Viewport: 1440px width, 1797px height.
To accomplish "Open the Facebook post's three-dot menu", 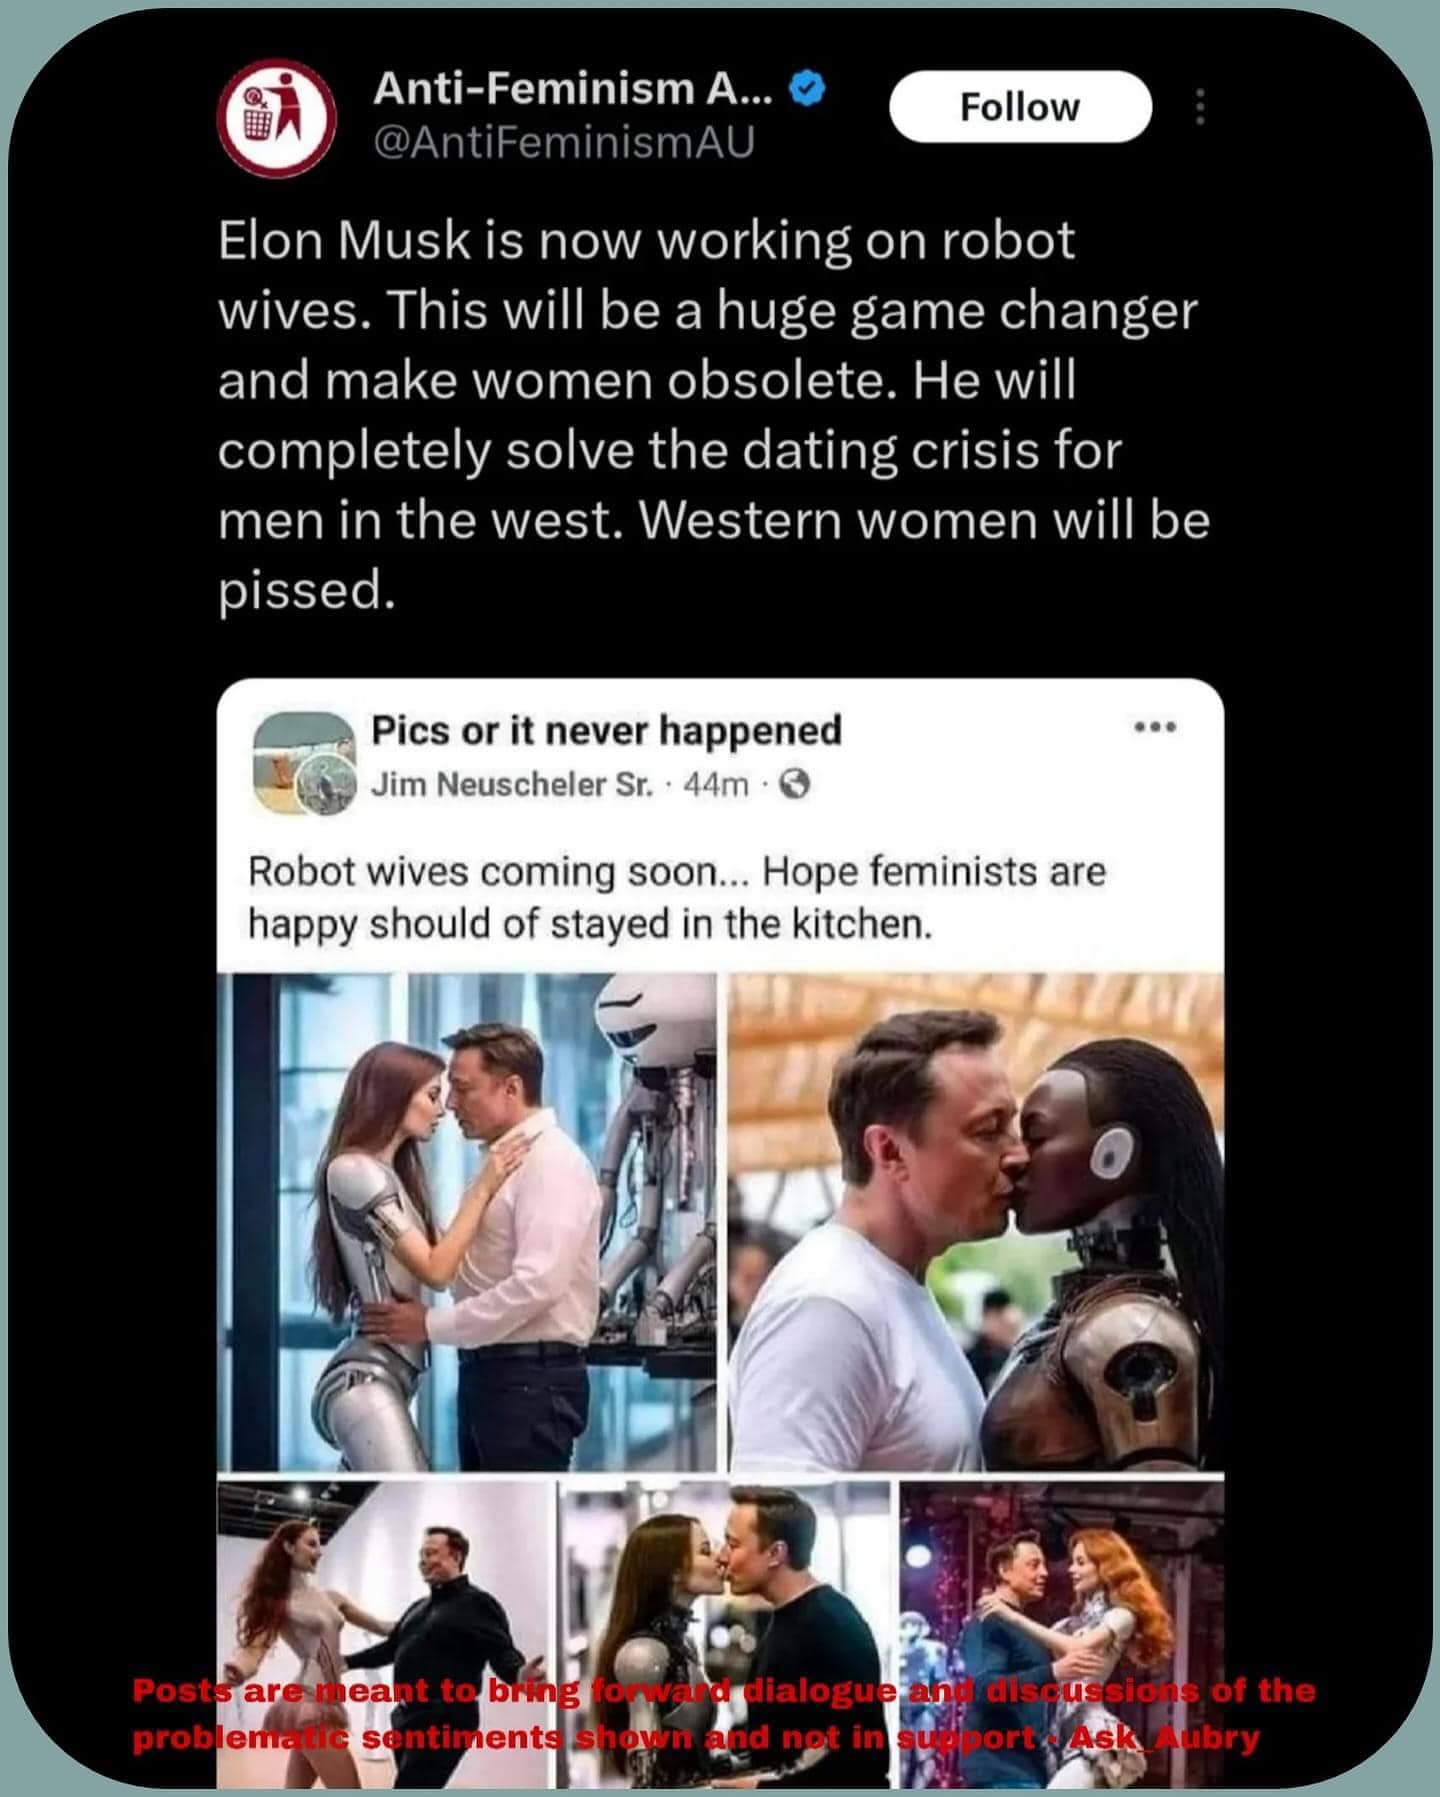I will click(x=1155, y=727).
